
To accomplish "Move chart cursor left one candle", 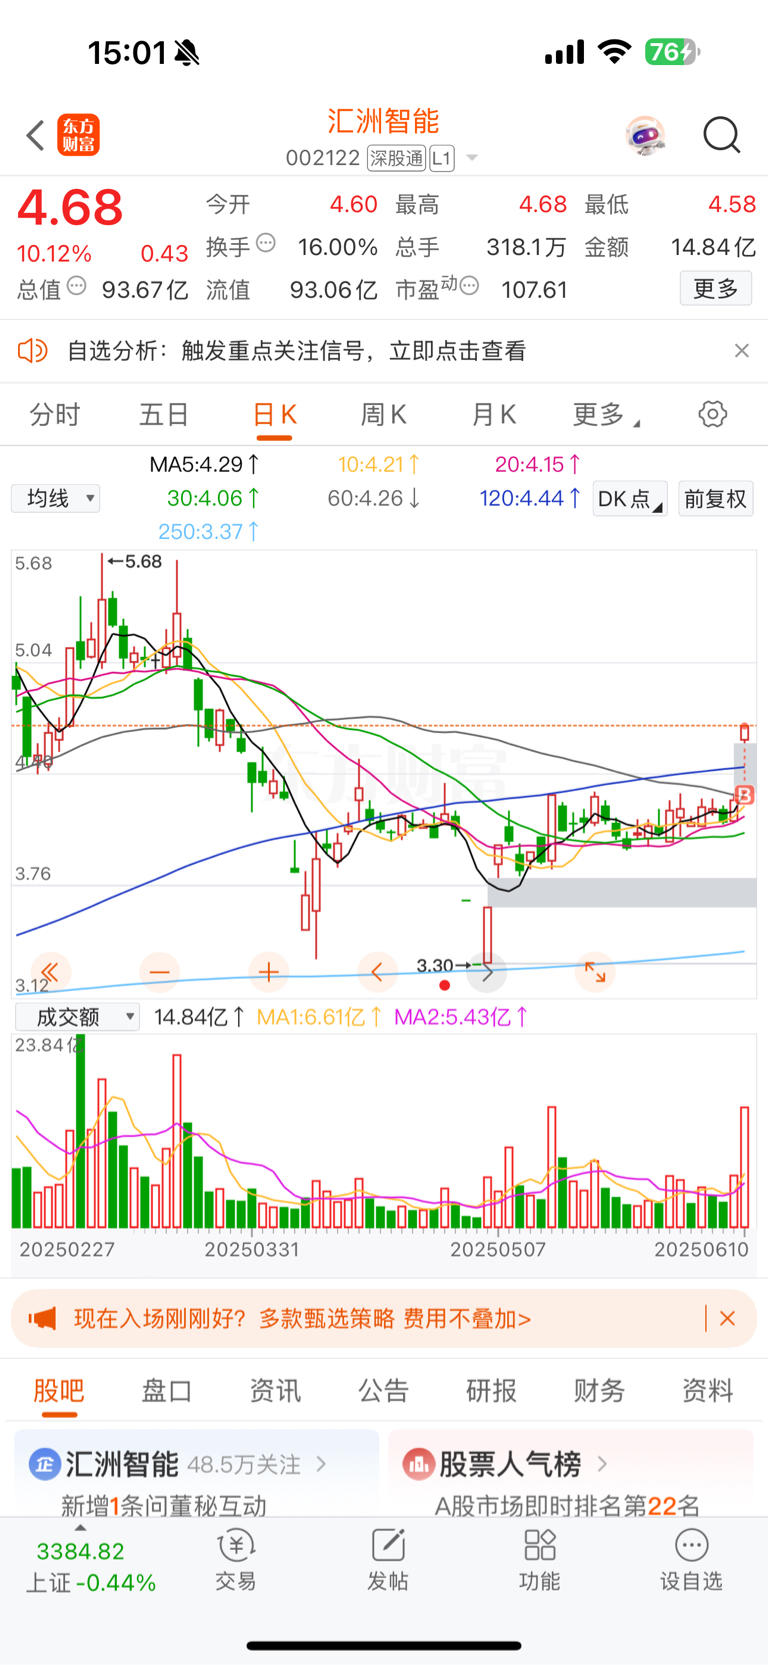I will coord(377,971).
